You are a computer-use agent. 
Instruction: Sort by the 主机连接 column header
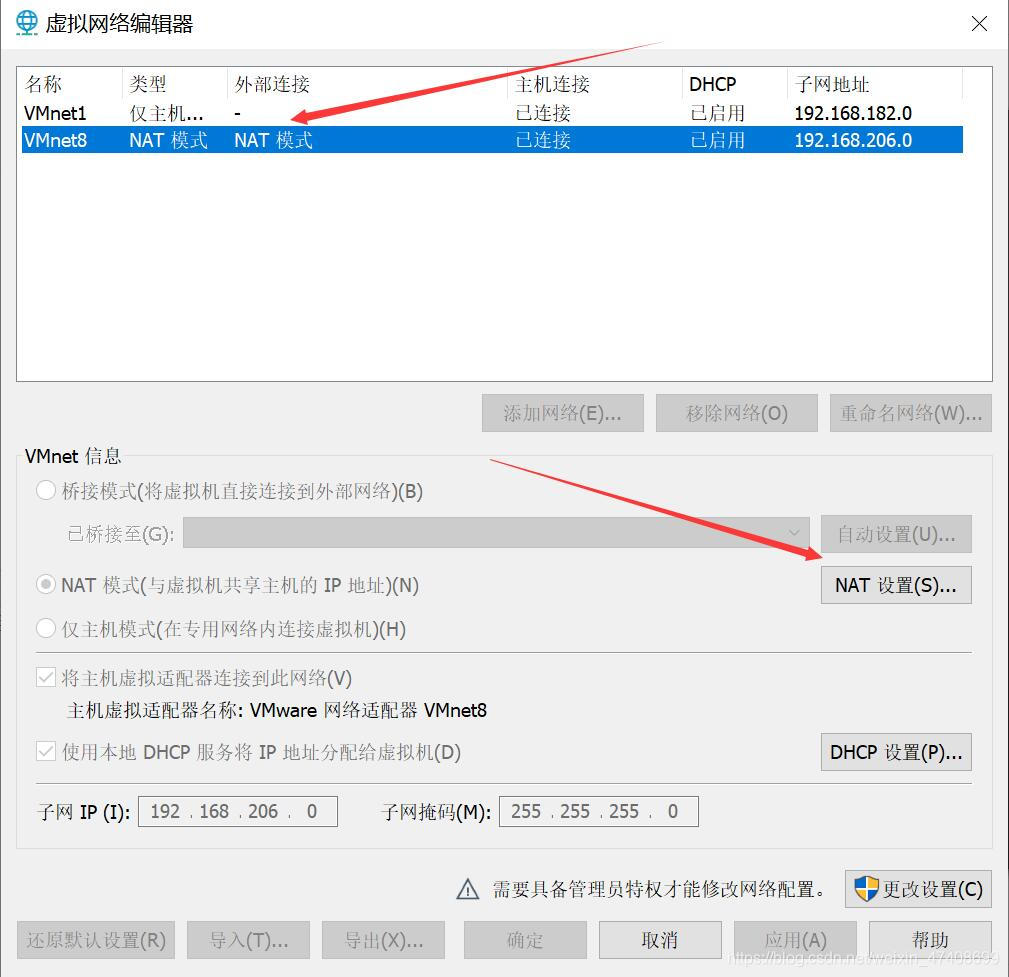click(x=595, y=84)
